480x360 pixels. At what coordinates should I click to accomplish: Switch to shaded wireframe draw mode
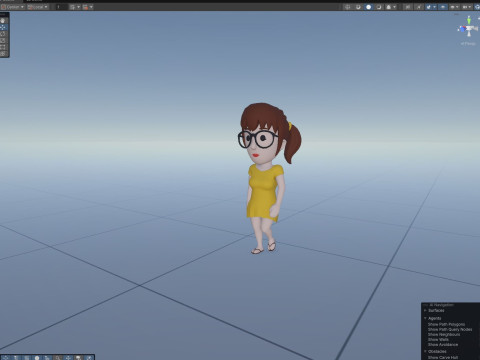click(x=358, y=7)
